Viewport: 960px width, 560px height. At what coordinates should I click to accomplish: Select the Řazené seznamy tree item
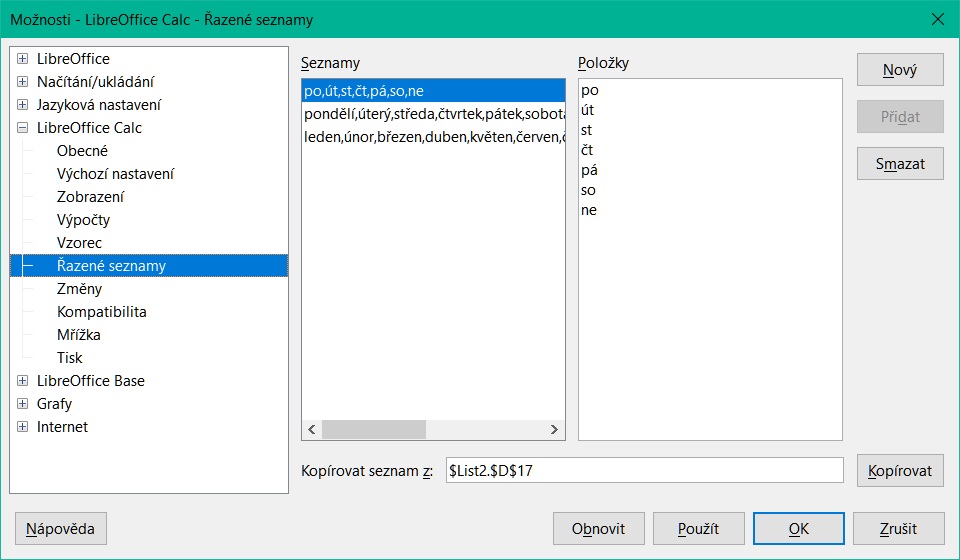point(149,266)
